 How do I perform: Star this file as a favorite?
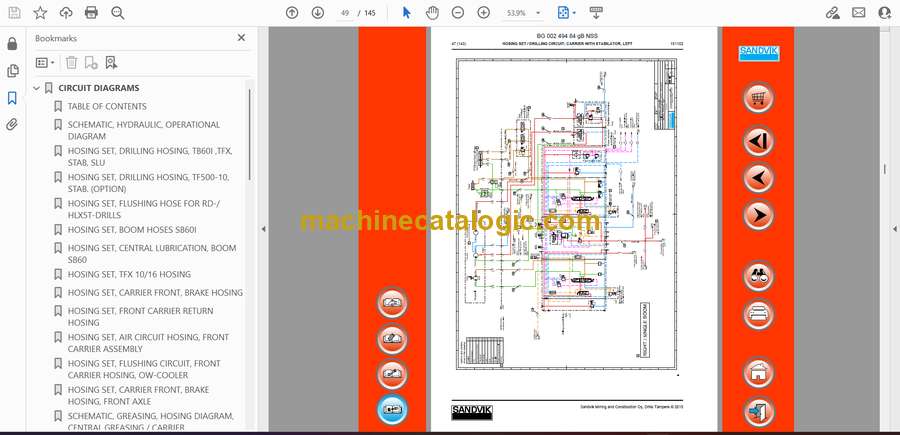coord(40,13)
